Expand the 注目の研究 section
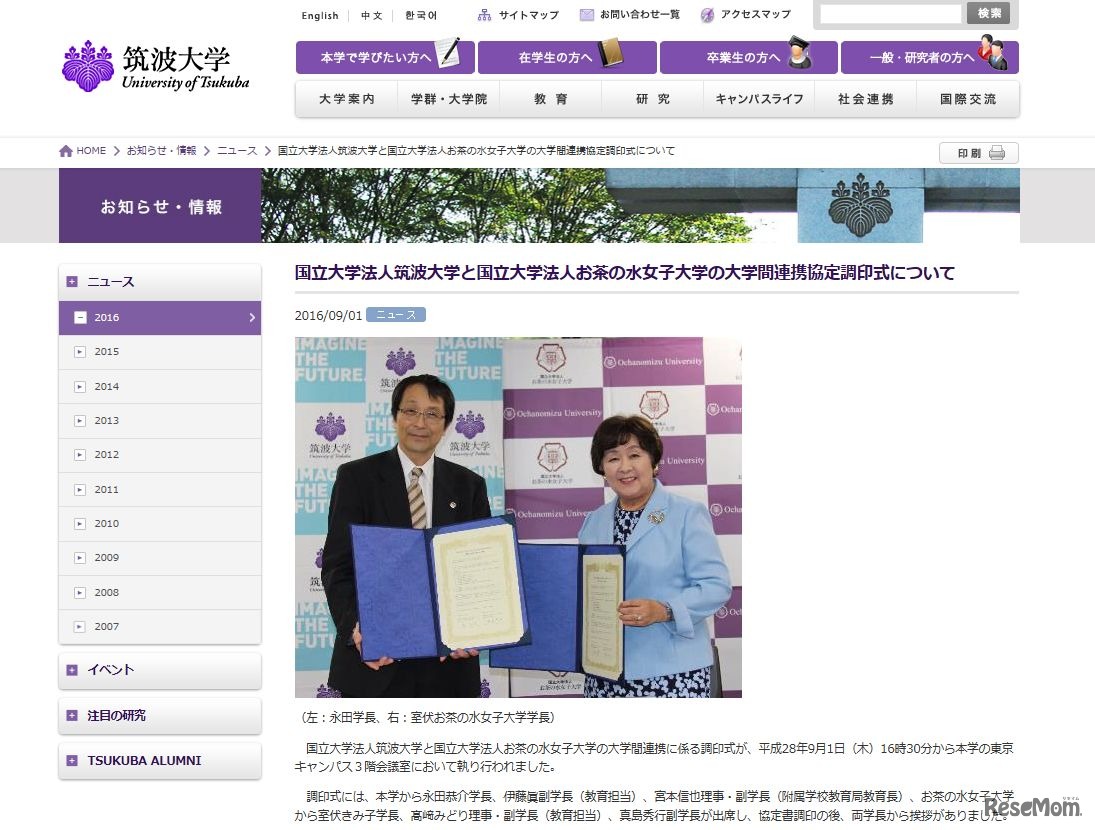Image resolution: width=1095 pixels, height=830 pixels. (160, 716)
